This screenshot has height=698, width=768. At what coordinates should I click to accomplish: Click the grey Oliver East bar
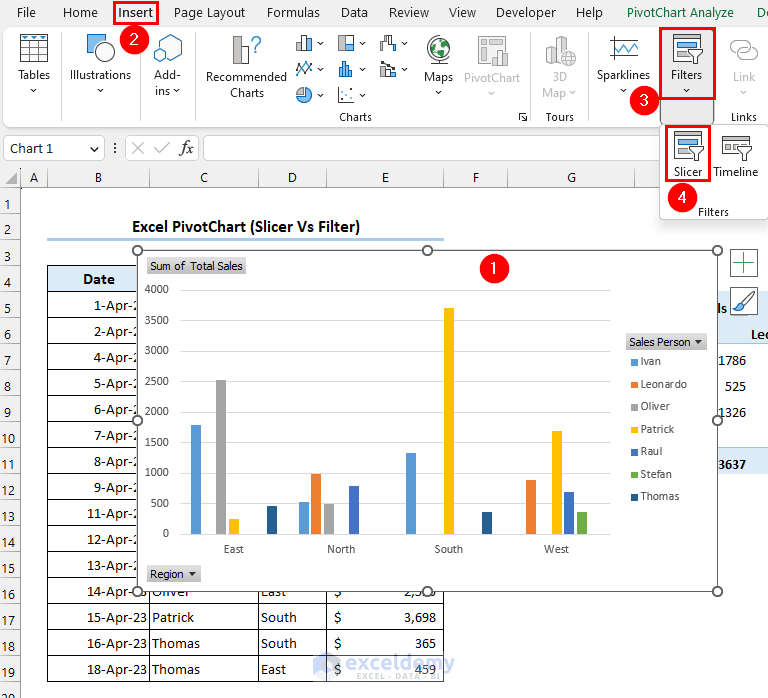coord(221,457)
